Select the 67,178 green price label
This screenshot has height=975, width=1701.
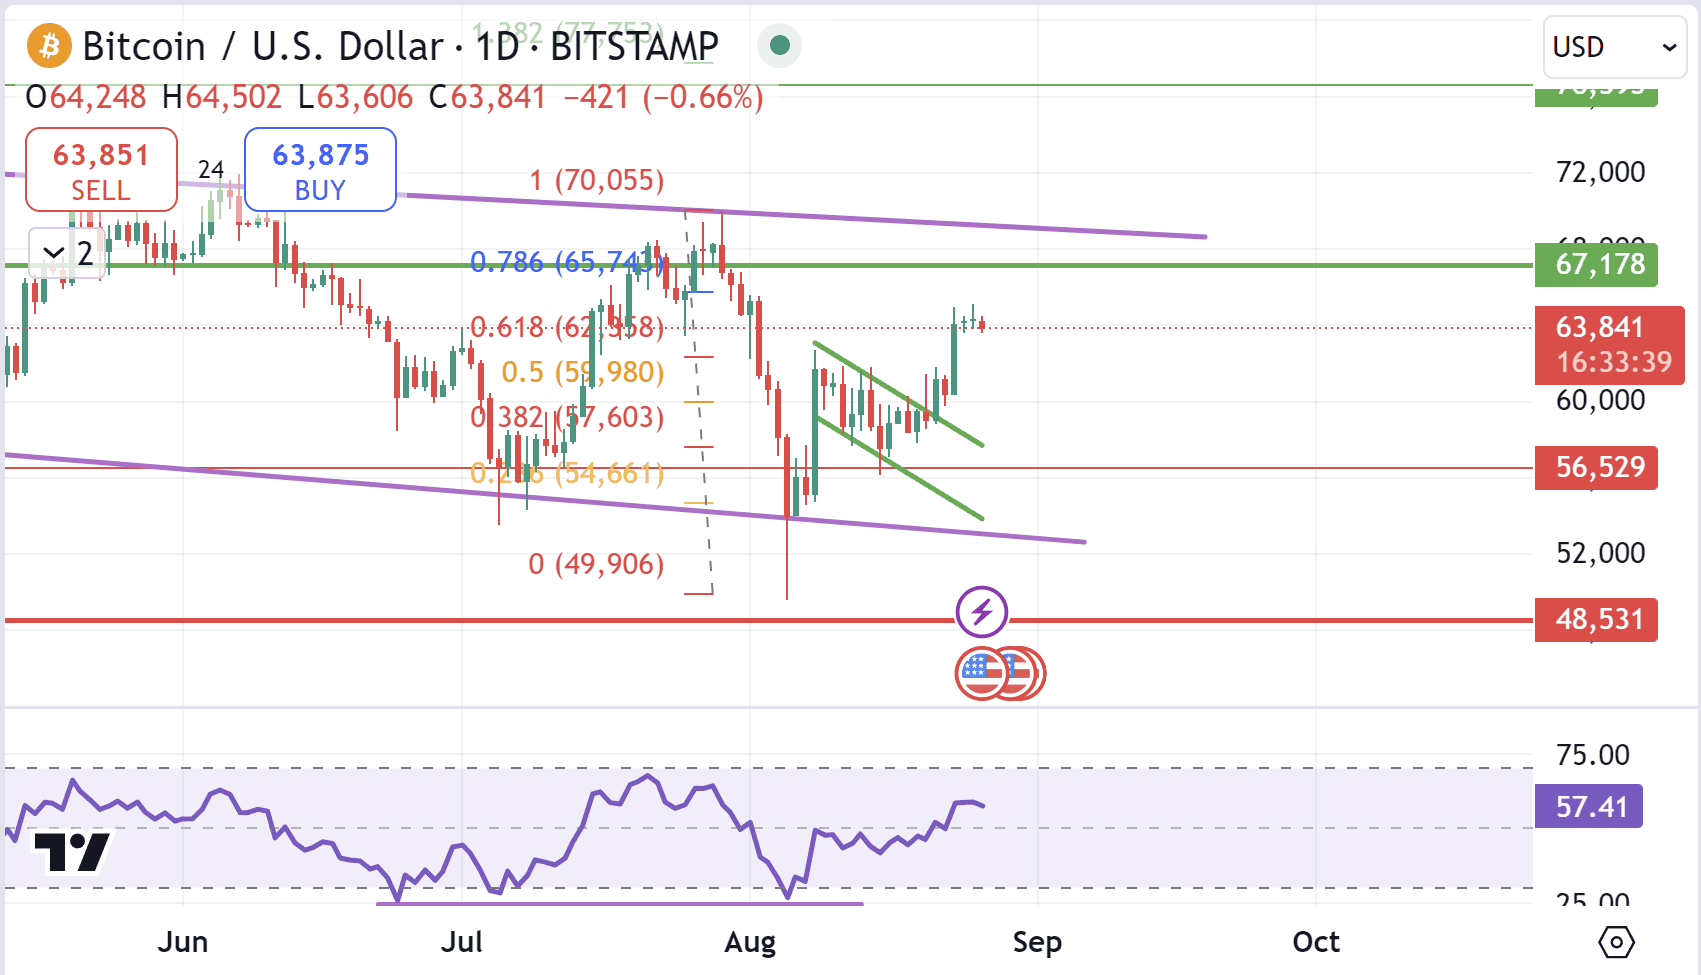pos(1596,265)
